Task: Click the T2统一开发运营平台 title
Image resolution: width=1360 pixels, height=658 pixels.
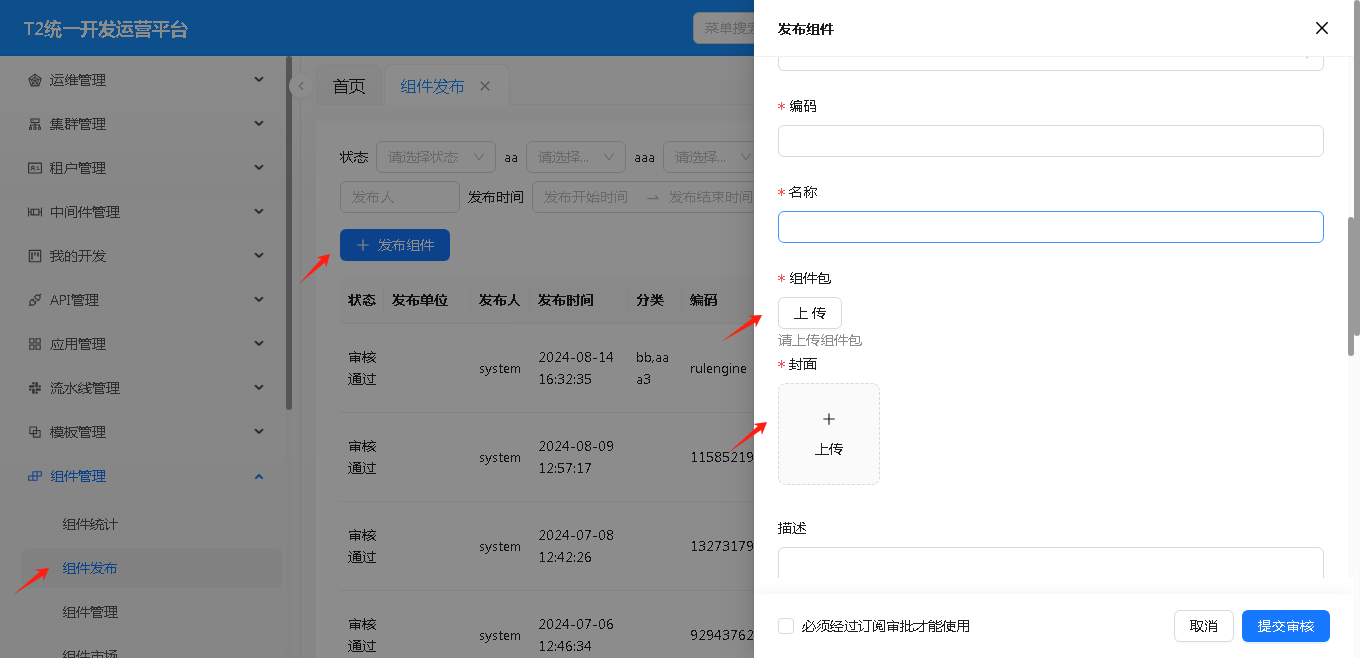Action: click(x=106, y=29)
